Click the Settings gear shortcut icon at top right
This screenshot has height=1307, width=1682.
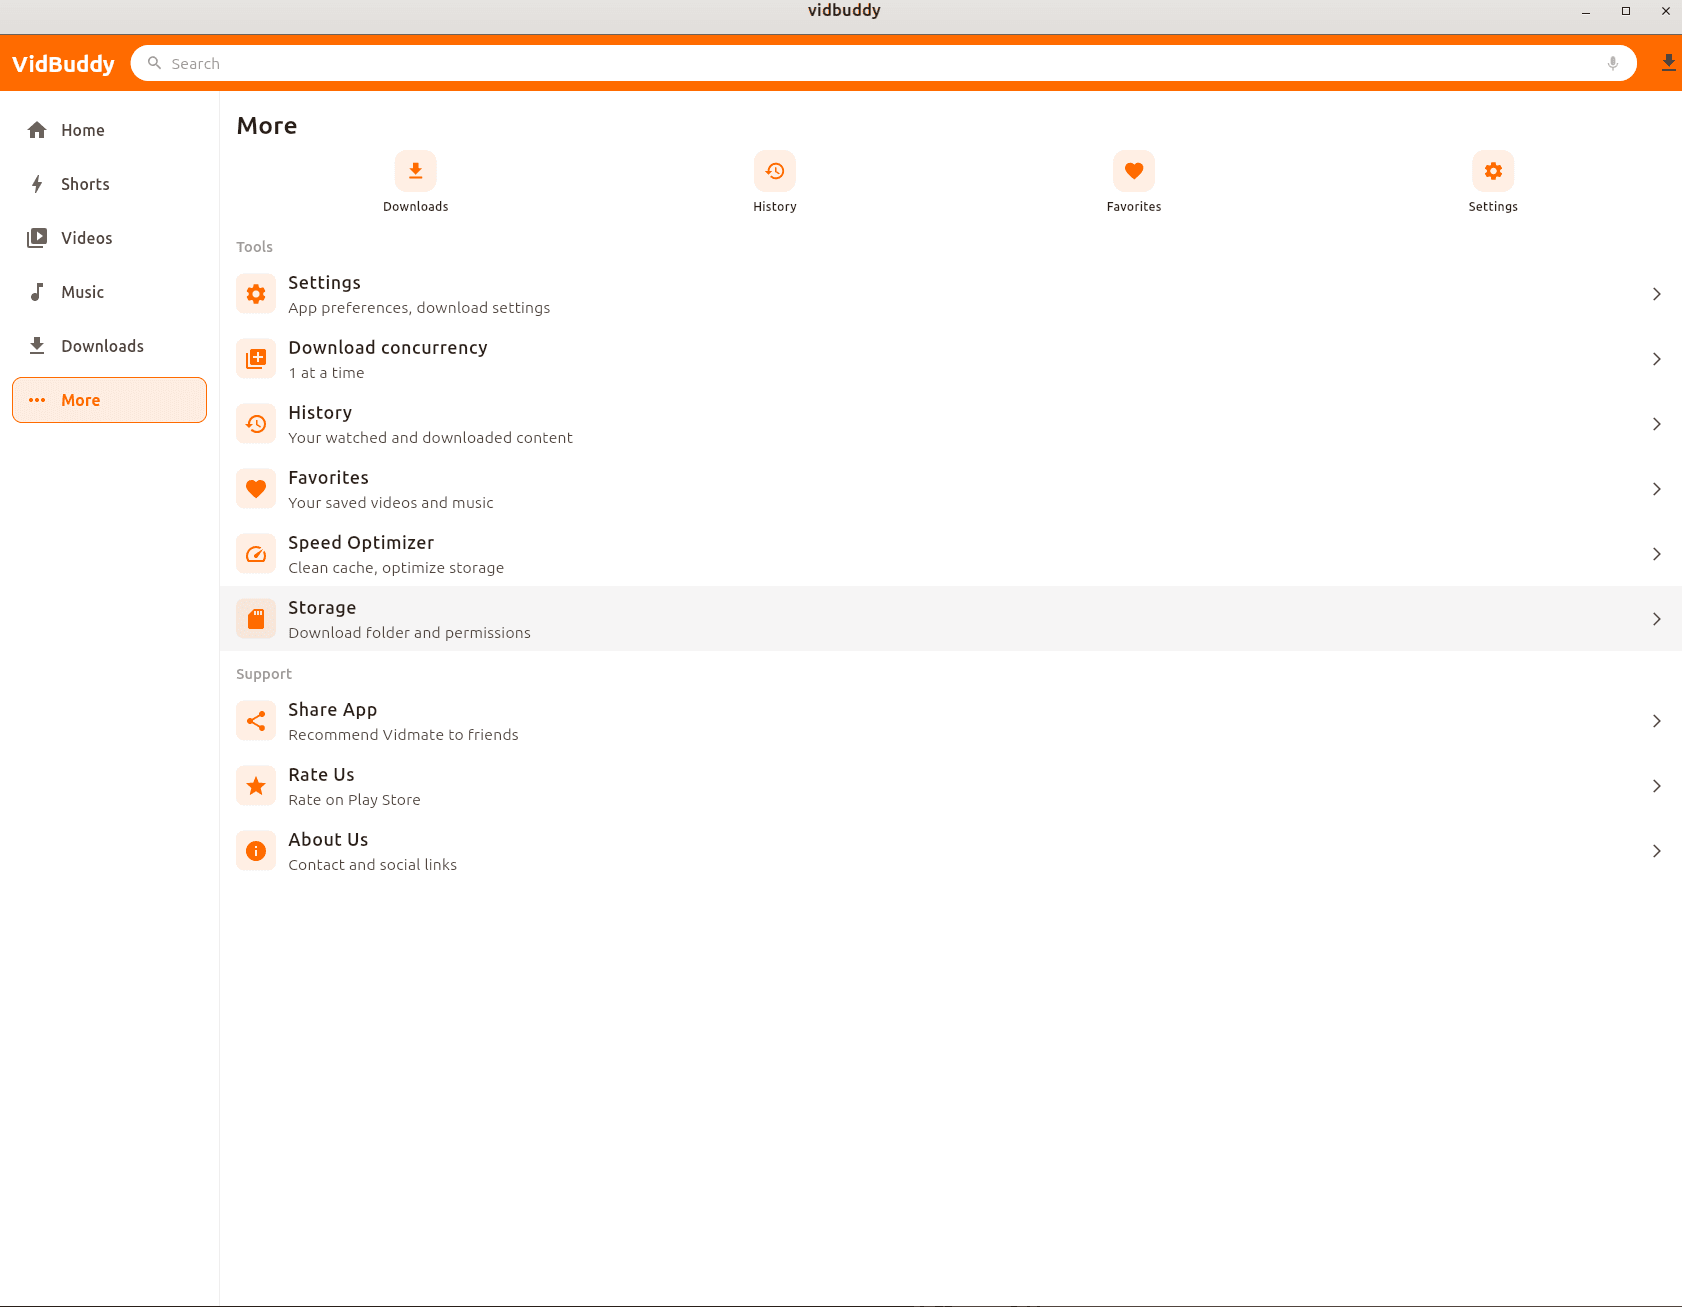click(x=1493, y=171)
